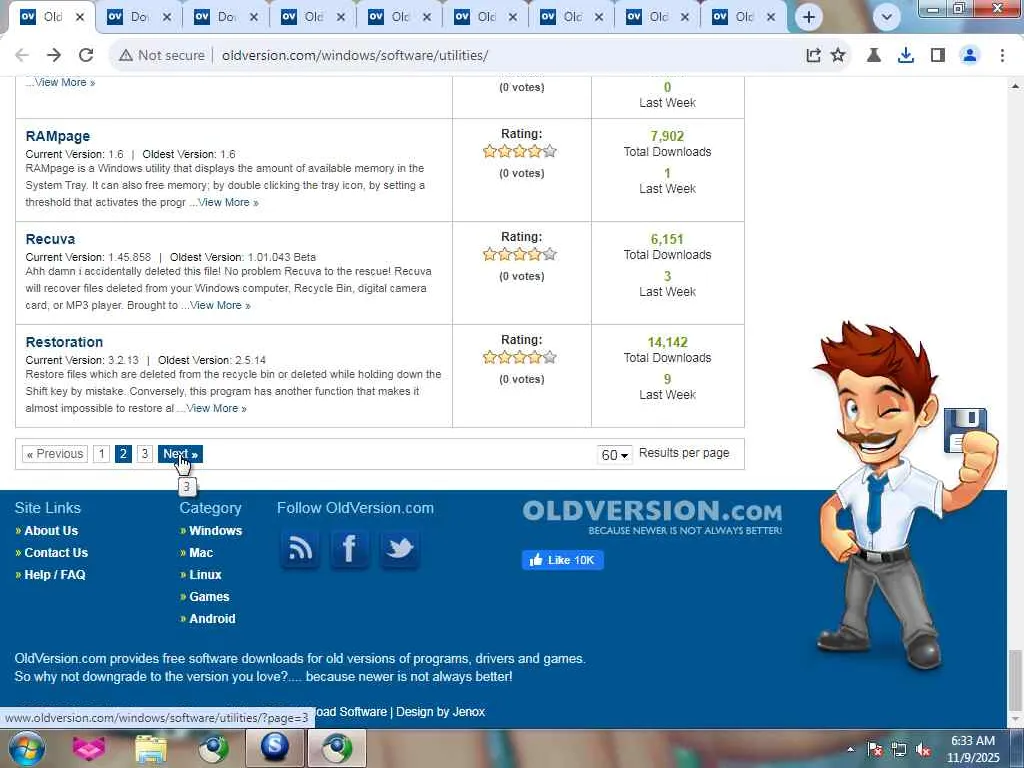Open pink app icon in taskbar
Image resolution: width=1024 pixels, height=768 pixels.
(89, 748)
